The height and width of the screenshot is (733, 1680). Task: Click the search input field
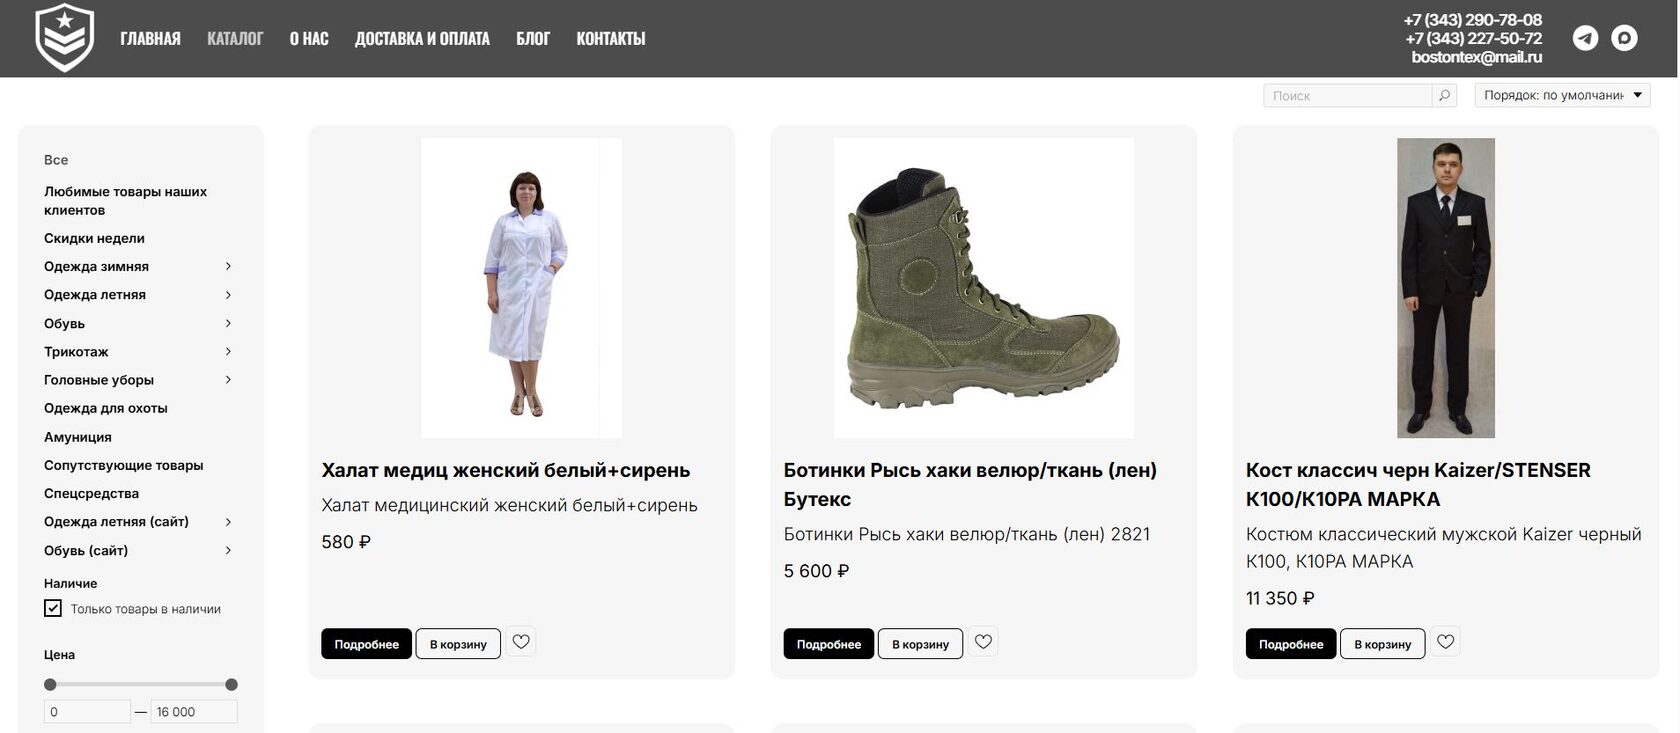(1348, 95)
